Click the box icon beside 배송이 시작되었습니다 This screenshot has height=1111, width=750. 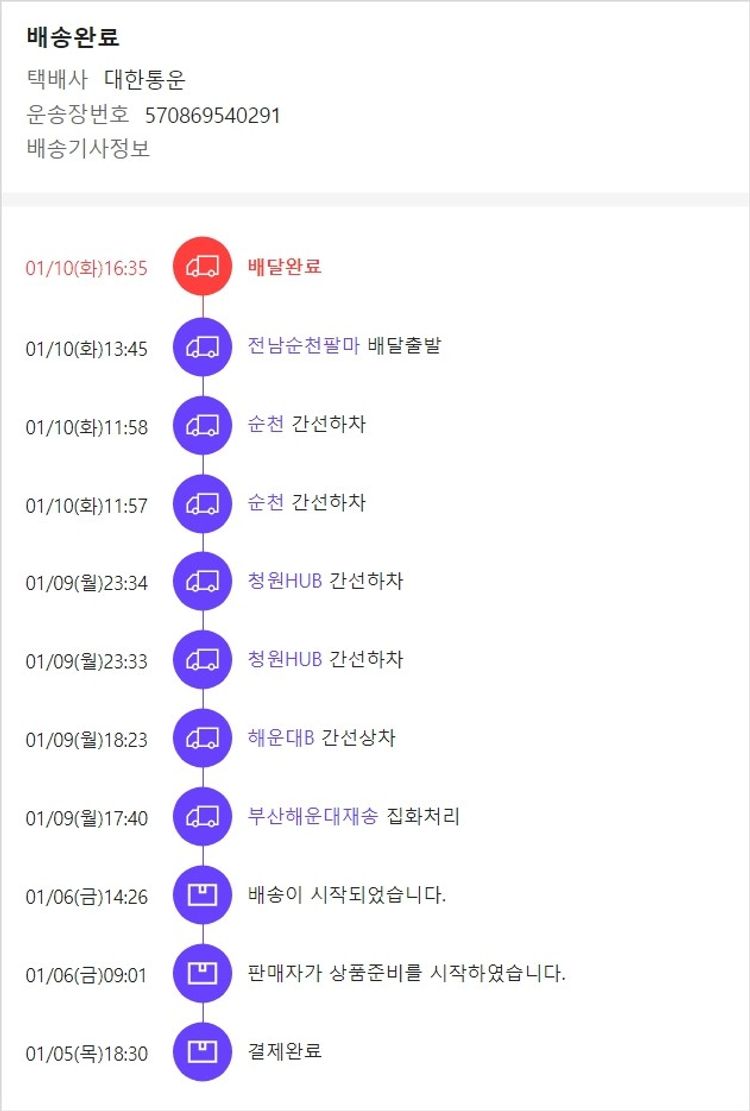(203, 895)
